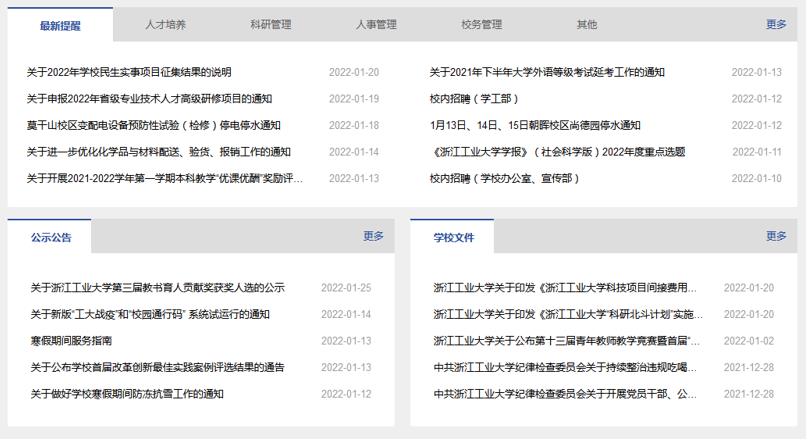Click 更多 in the 公示公告 panel
808x440 pixels.
373,236
